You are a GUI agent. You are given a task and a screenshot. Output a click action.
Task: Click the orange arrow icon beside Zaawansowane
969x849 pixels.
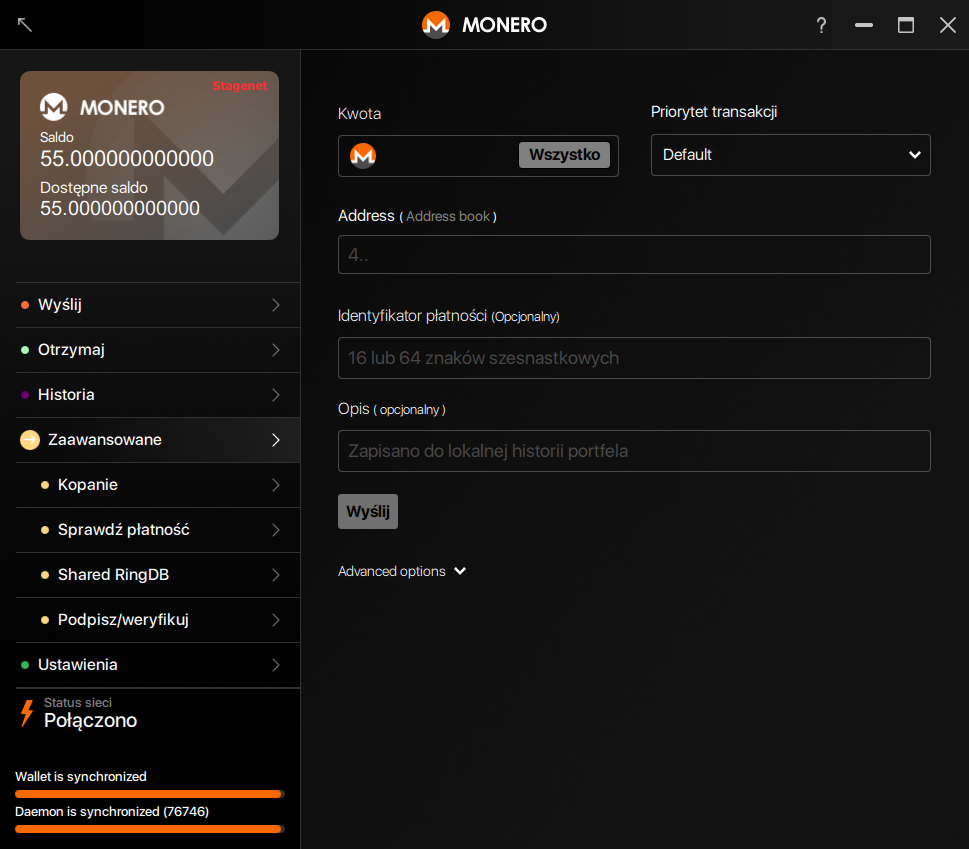(30, 440)
